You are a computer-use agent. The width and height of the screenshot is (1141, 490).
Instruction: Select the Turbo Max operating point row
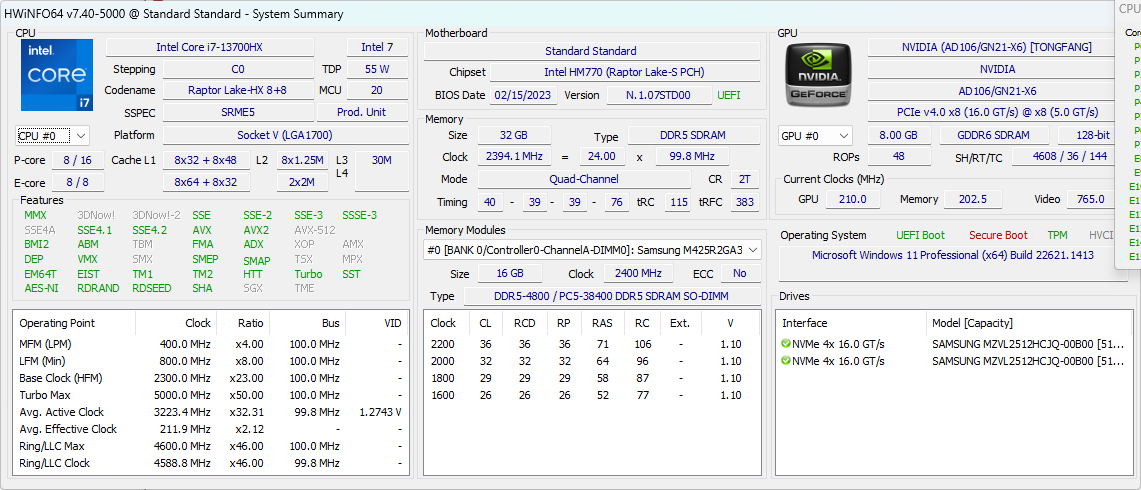210,395
